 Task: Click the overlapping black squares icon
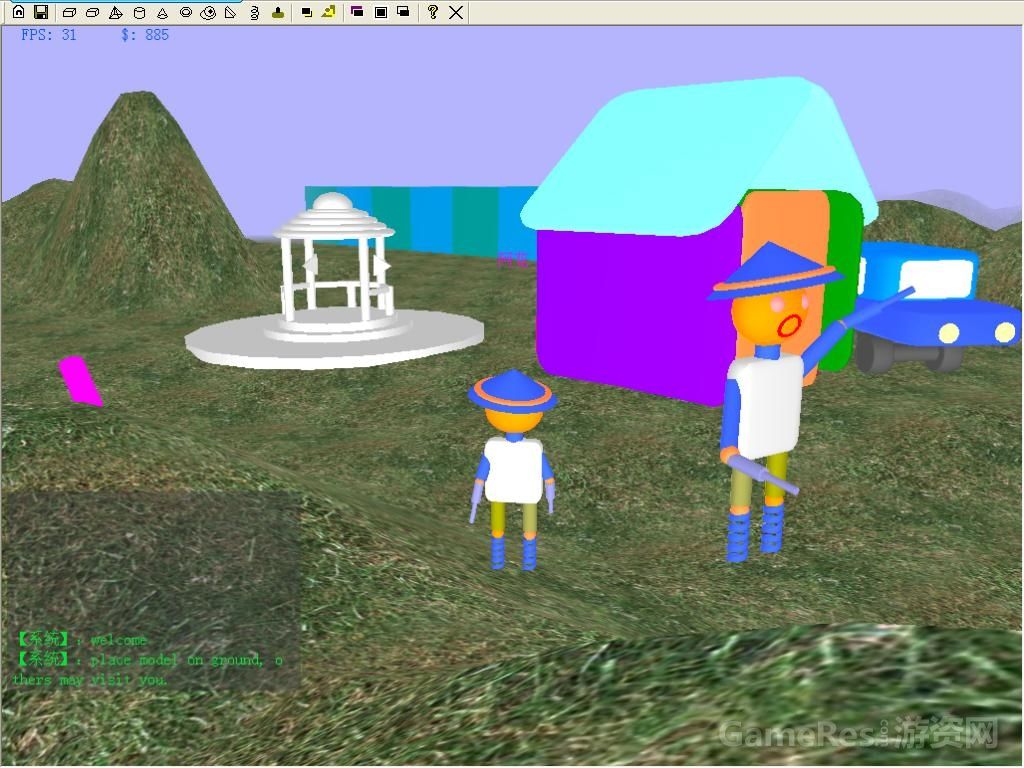[x=306, y=12]
